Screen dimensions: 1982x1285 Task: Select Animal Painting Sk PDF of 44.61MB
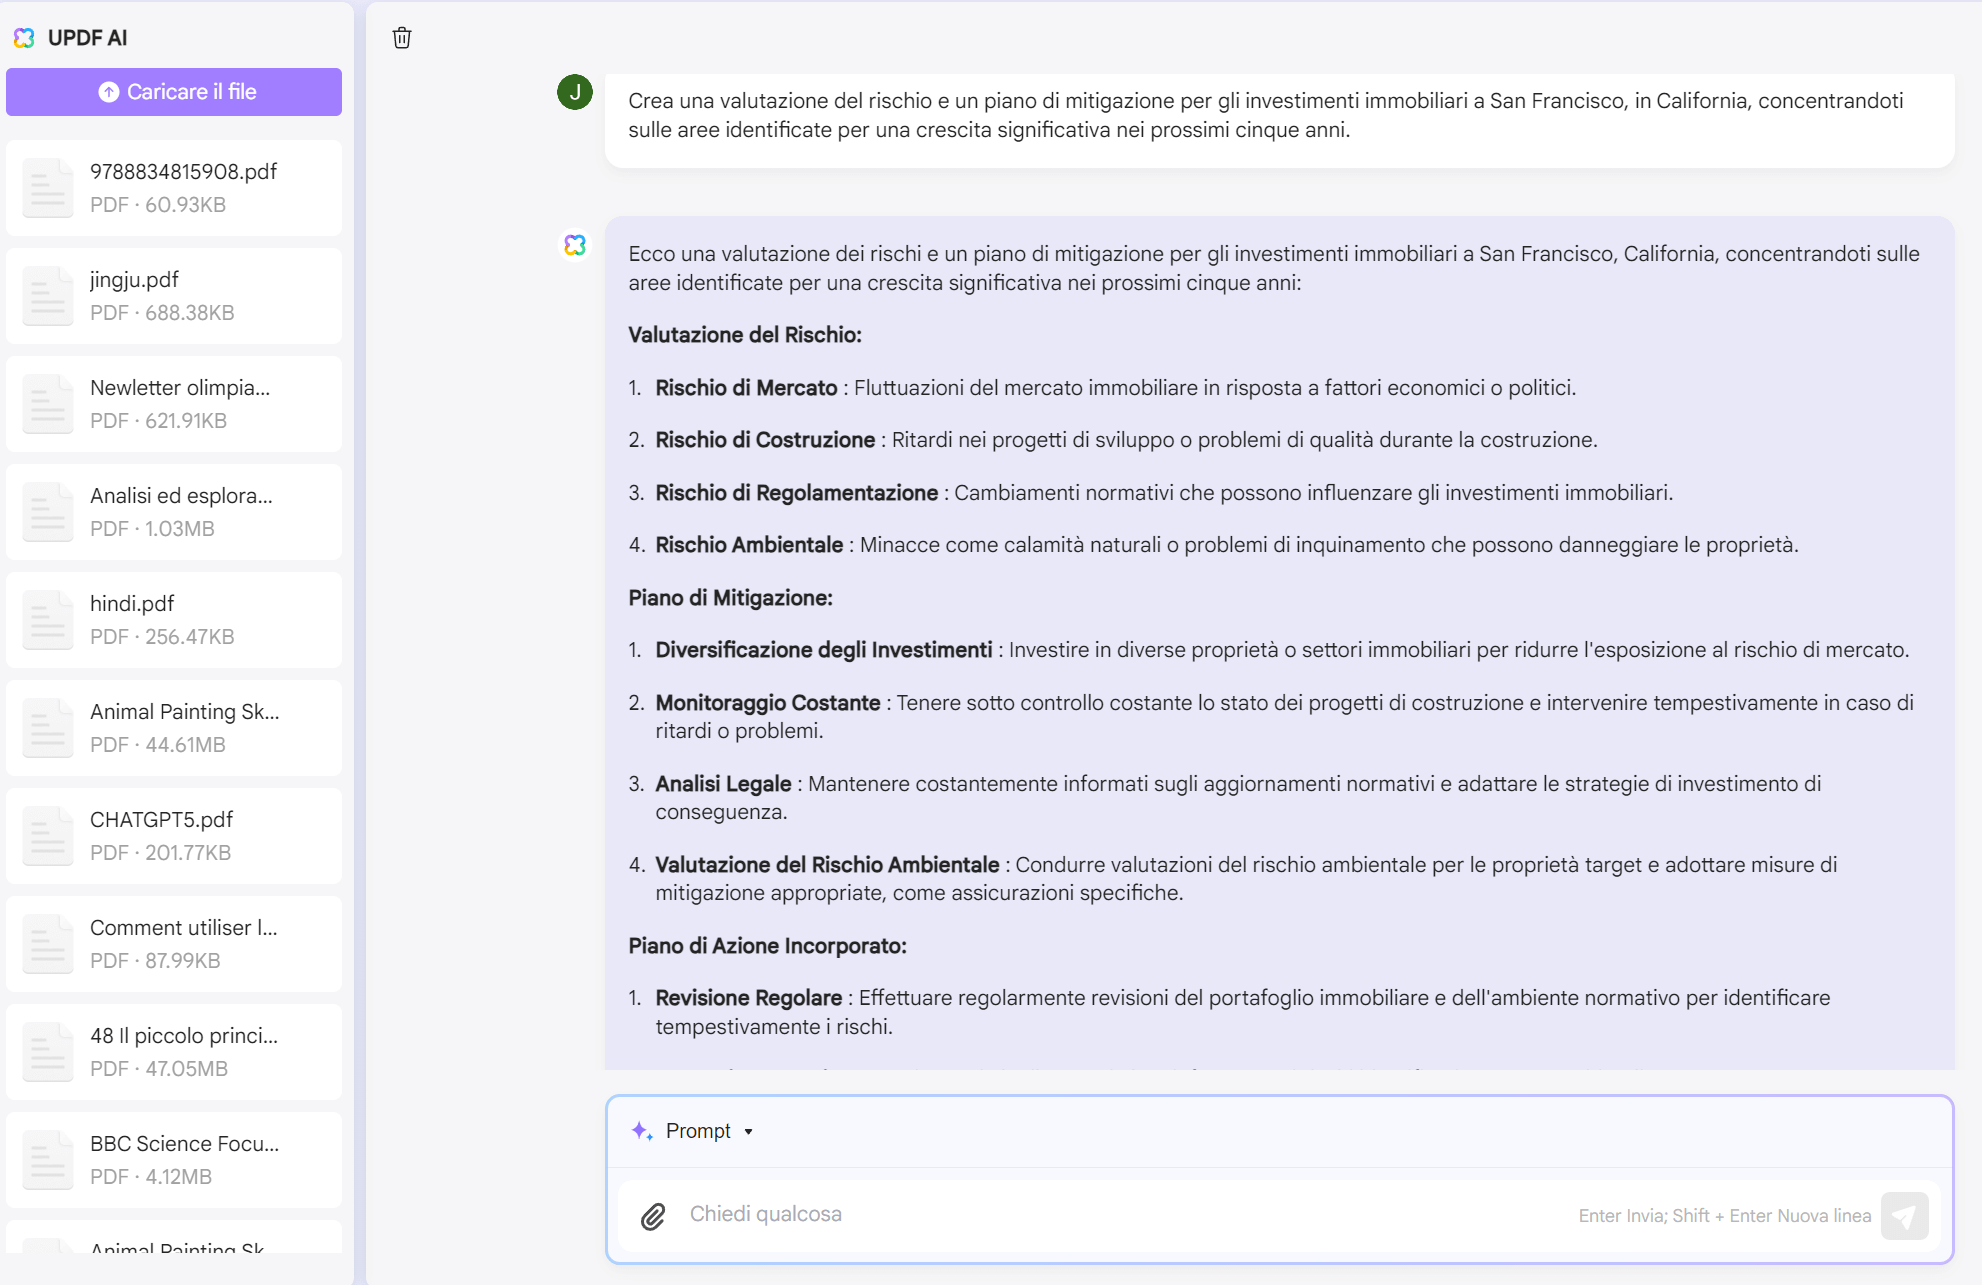pyautogui.click(x=174, y=728)
